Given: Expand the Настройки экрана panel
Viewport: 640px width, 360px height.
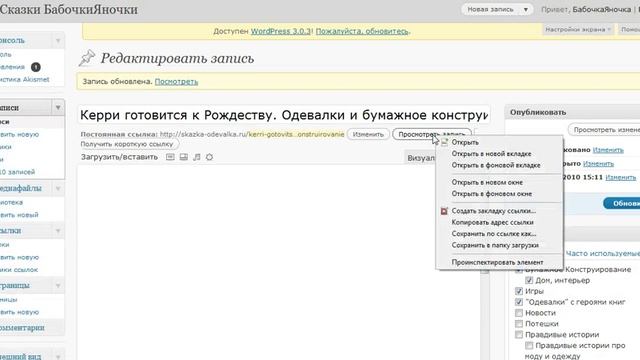Looking at the screenshot, I should [x=578, y=29].
